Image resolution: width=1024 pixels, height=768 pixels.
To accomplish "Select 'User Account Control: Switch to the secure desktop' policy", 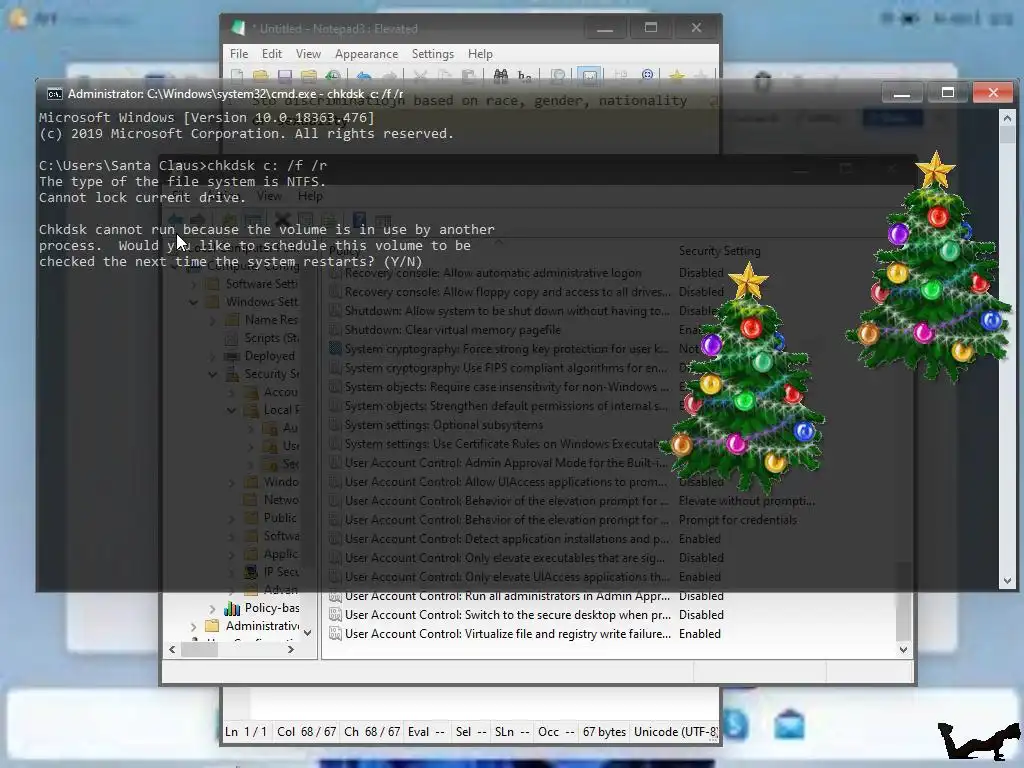I will coord(507,615).
